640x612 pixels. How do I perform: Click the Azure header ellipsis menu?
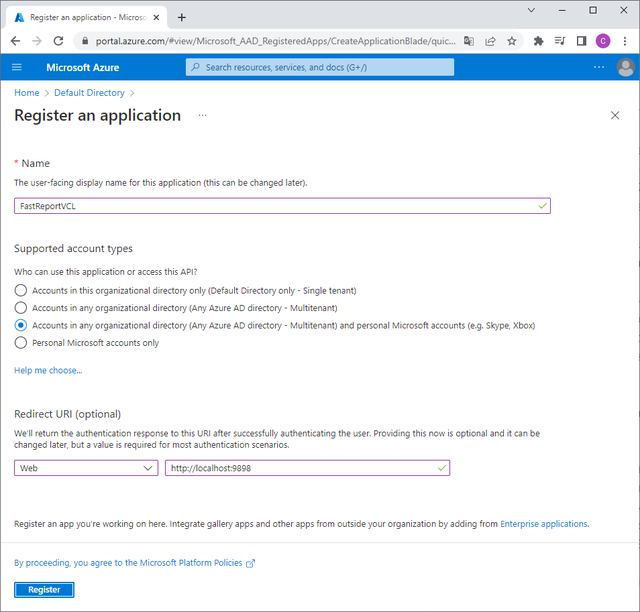coord(599,67)
